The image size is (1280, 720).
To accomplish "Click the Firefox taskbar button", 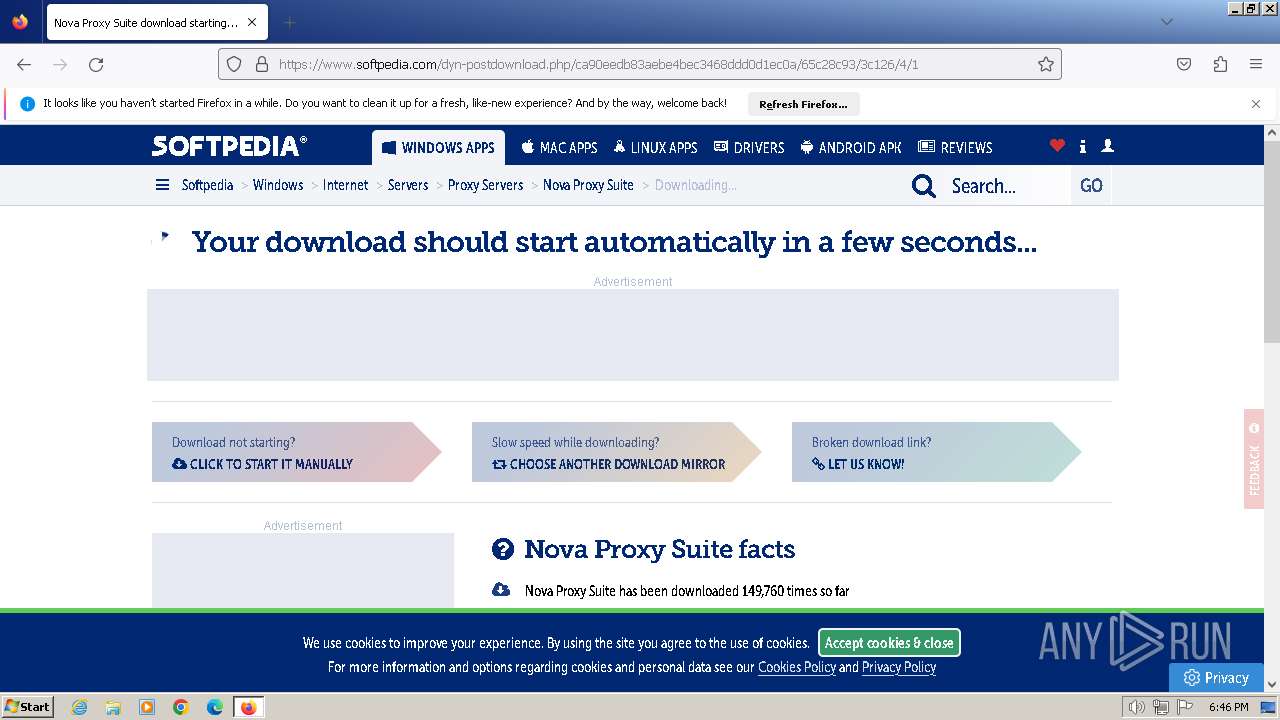I will click(x=248, y=707).
